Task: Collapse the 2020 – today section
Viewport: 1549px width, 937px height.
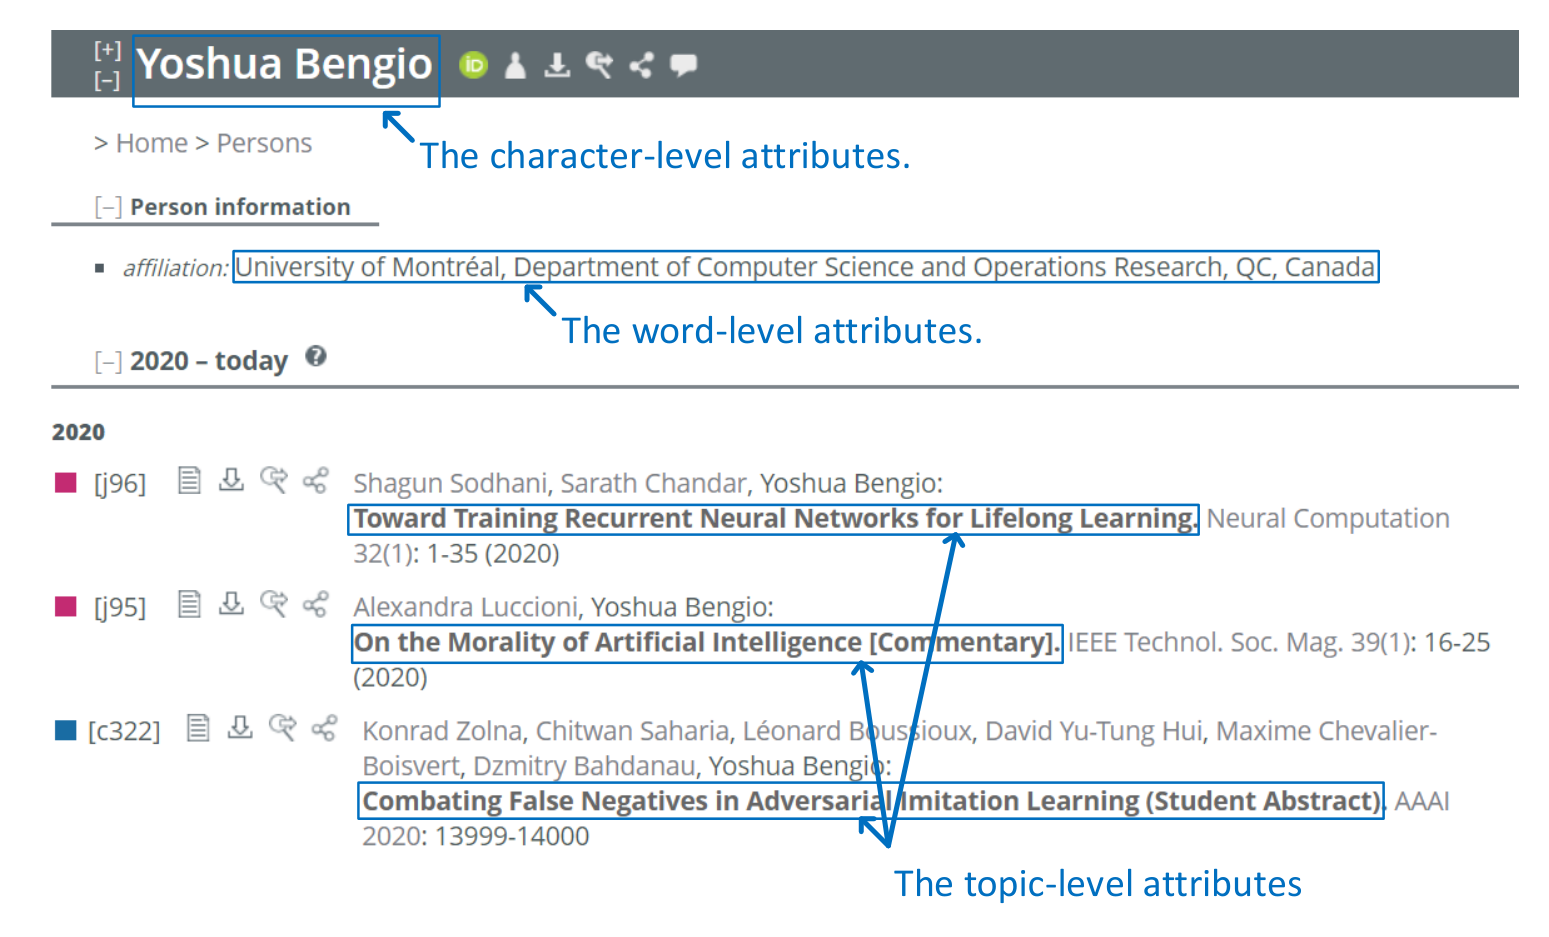Action: (x=108, y=361)
